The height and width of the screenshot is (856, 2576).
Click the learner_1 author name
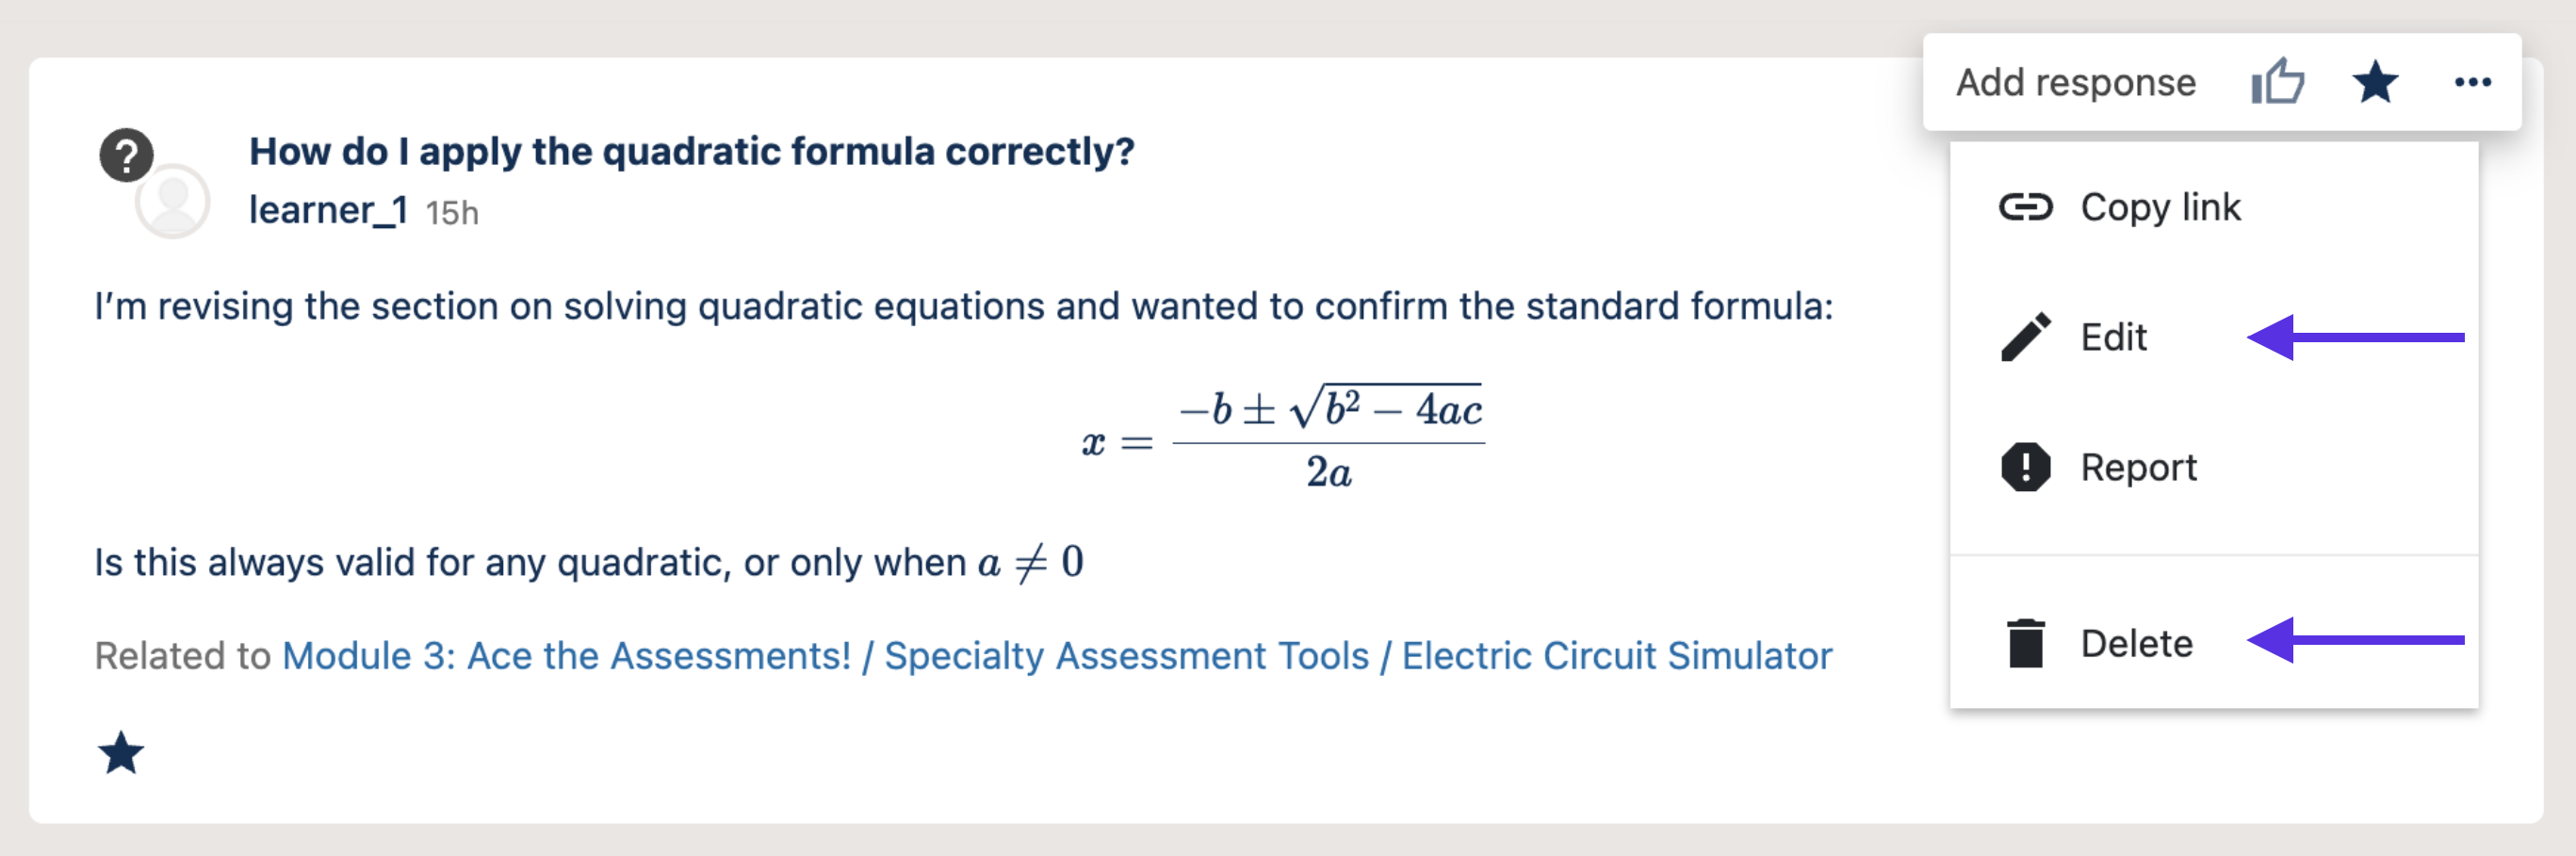click(x=328, y=210)
